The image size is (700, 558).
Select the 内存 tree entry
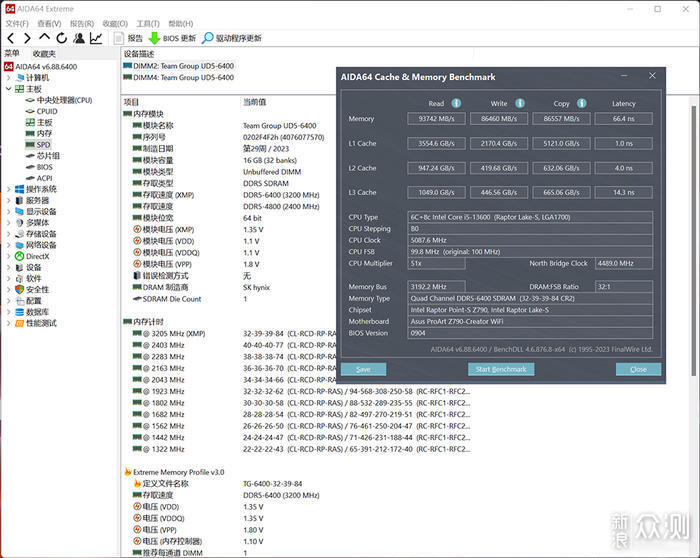(x=39, y=133)
